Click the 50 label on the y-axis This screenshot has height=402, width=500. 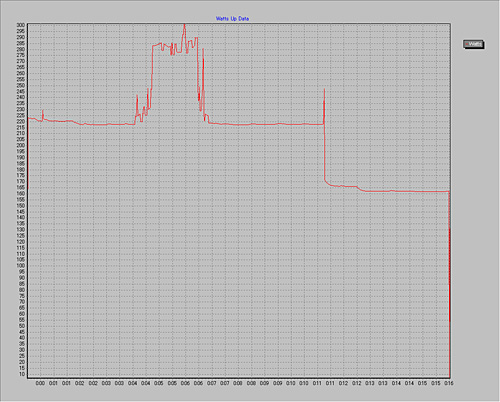pyautogui.click(x=22, y=326)
